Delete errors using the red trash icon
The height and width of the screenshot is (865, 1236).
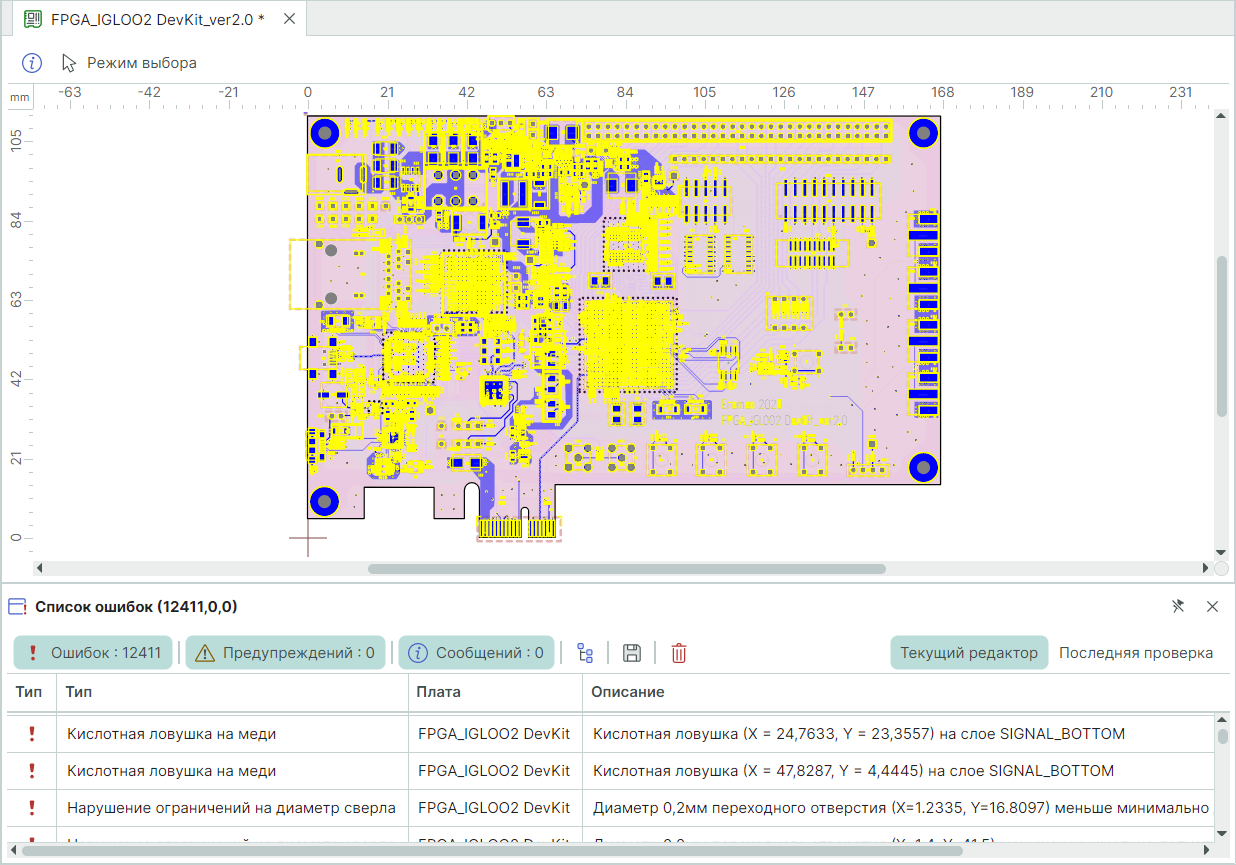(x=679, y=654)
